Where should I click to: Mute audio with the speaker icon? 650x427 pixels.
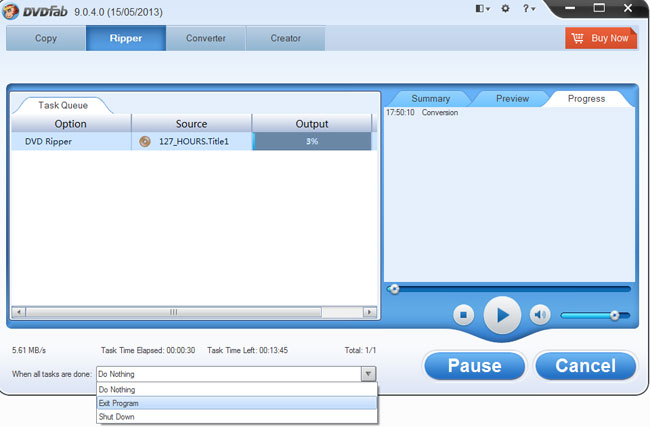pos(540,315)
